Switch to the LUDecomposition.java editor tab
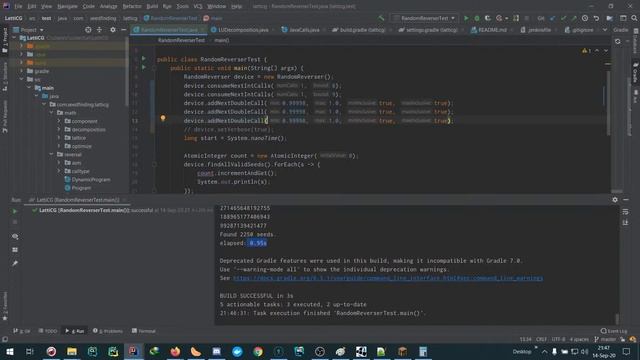 point(242,30)
